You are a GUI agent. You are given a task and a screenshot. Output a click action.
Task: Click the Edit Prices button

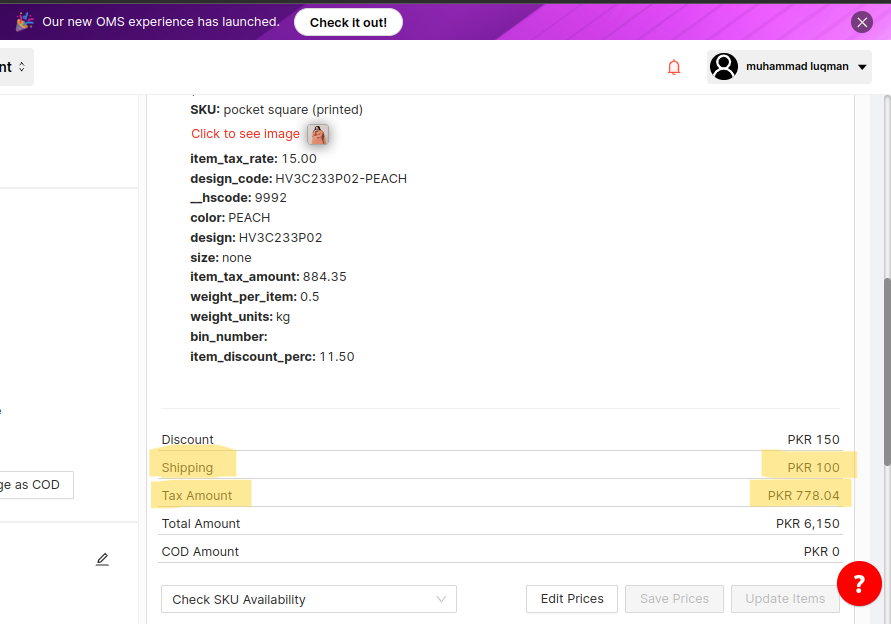(572, 599)
